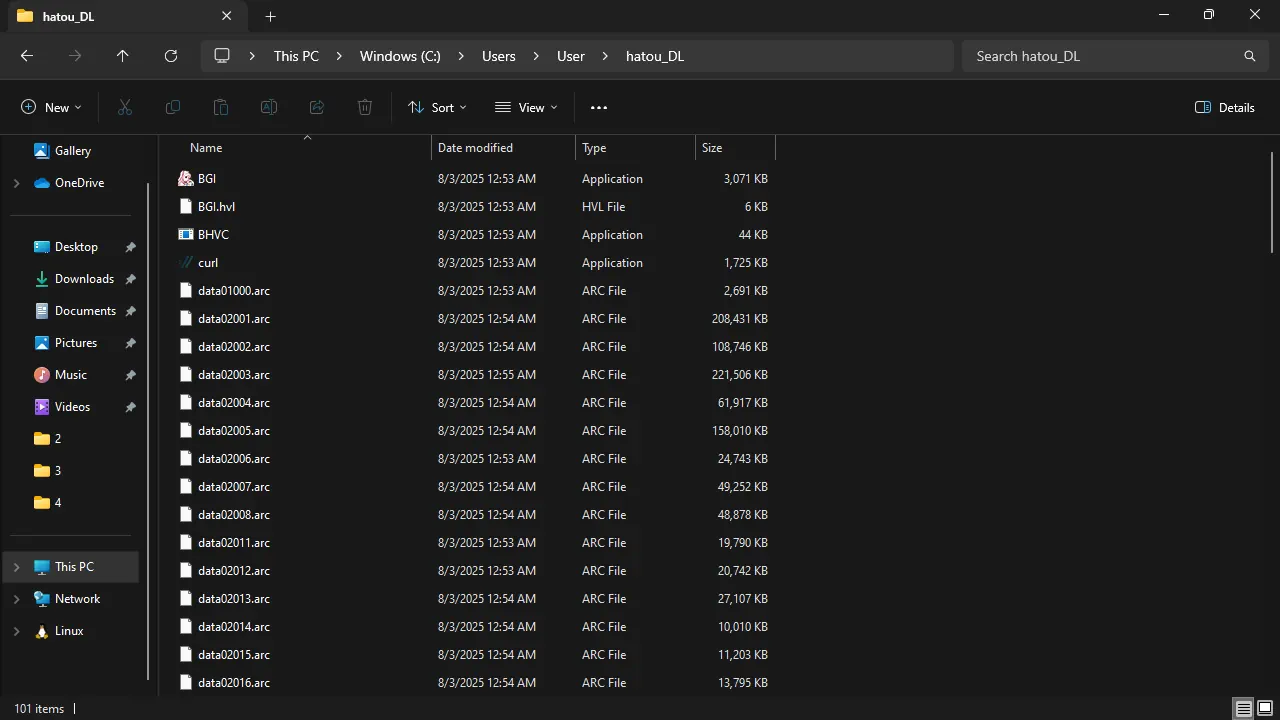Click the Share icon in toolbar
1280x720 pixels.
click(x=317, y=107)
